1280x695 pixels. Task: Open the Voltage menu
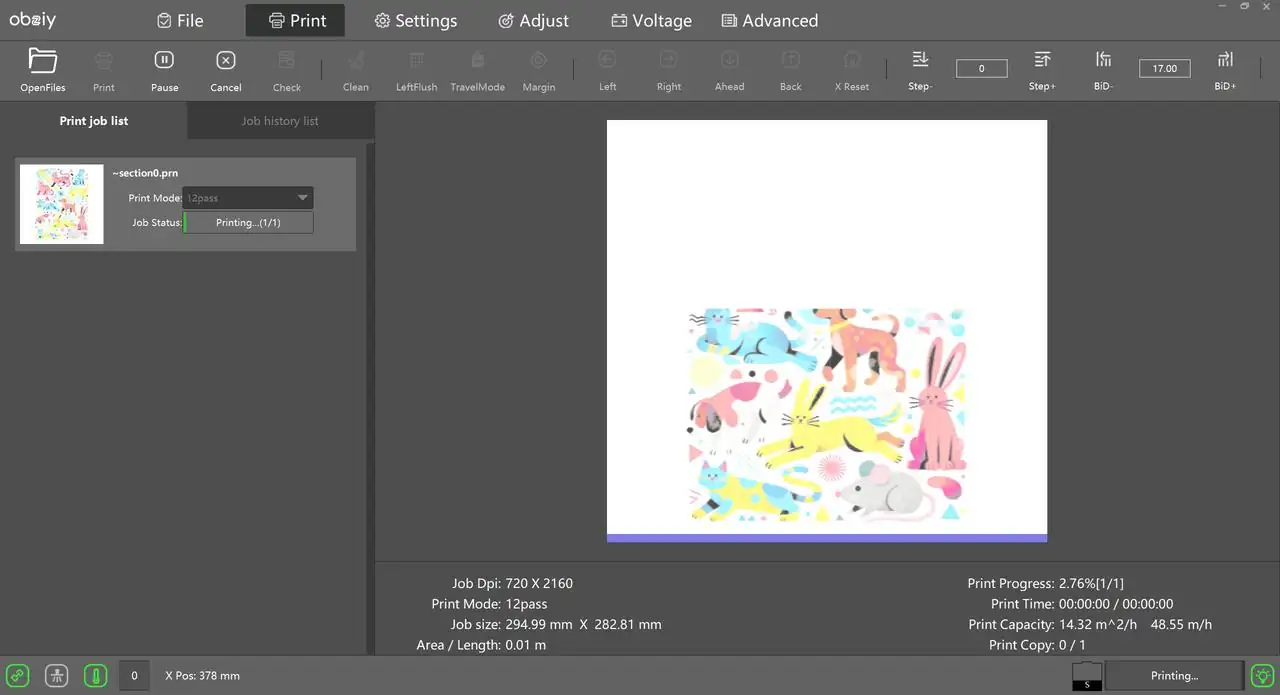click(x=651, y=20)
